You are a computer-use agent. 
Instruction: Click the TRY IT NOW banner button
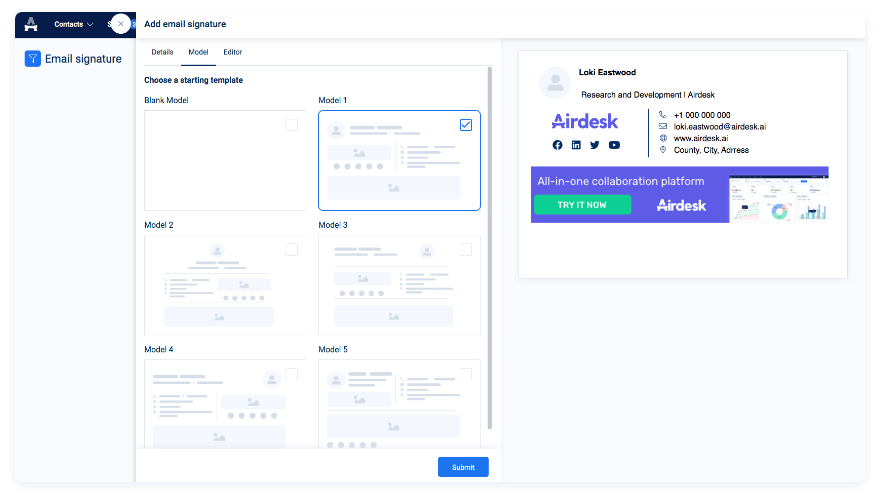click(582, 205)
